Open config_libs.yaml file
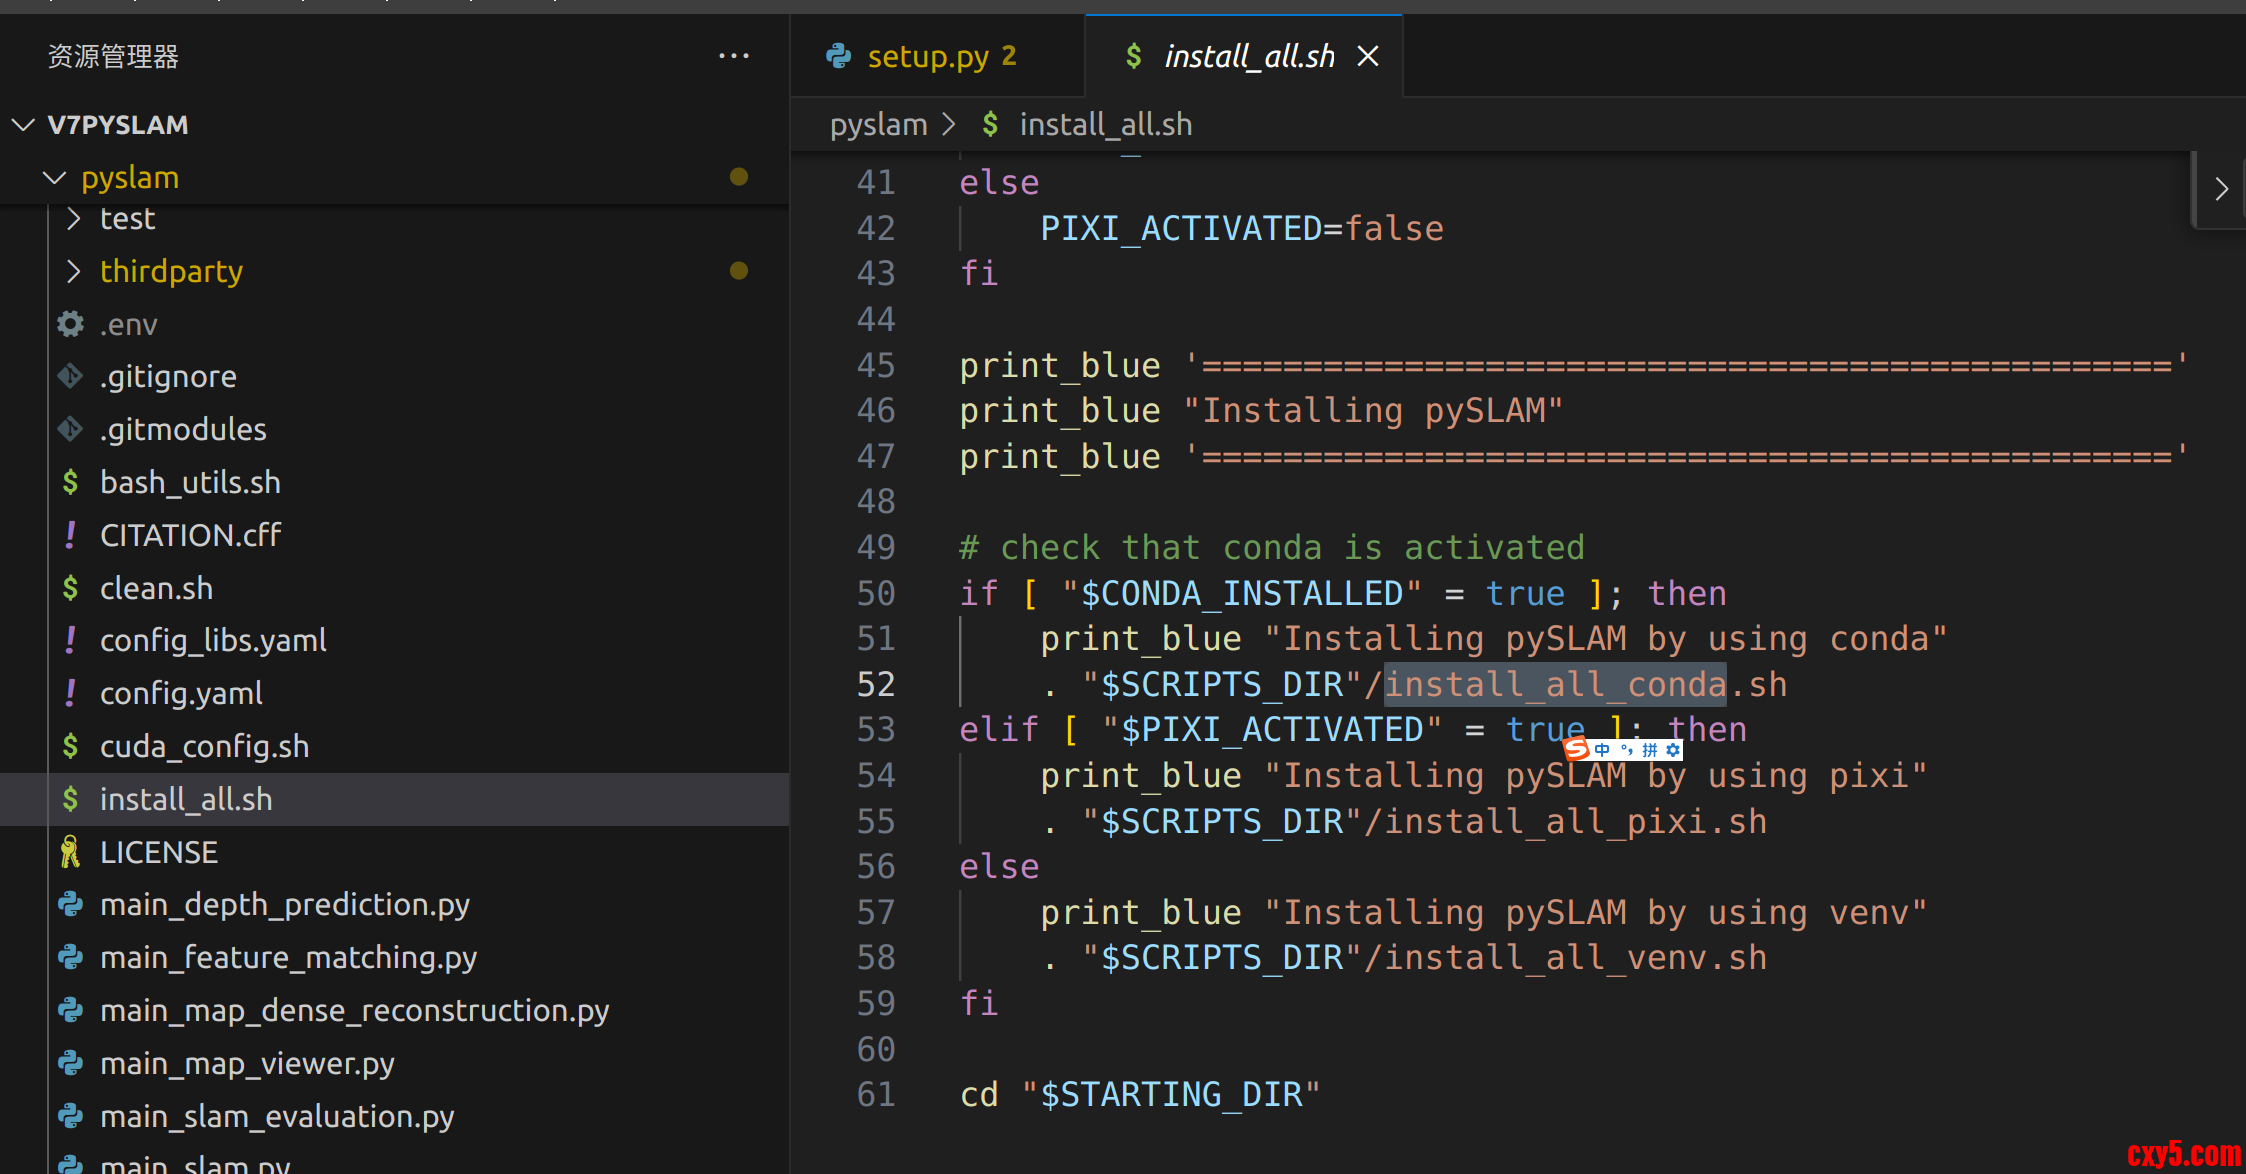Screen dimensions: 2246x1174 pyautogui.click(x=213, y=641)
